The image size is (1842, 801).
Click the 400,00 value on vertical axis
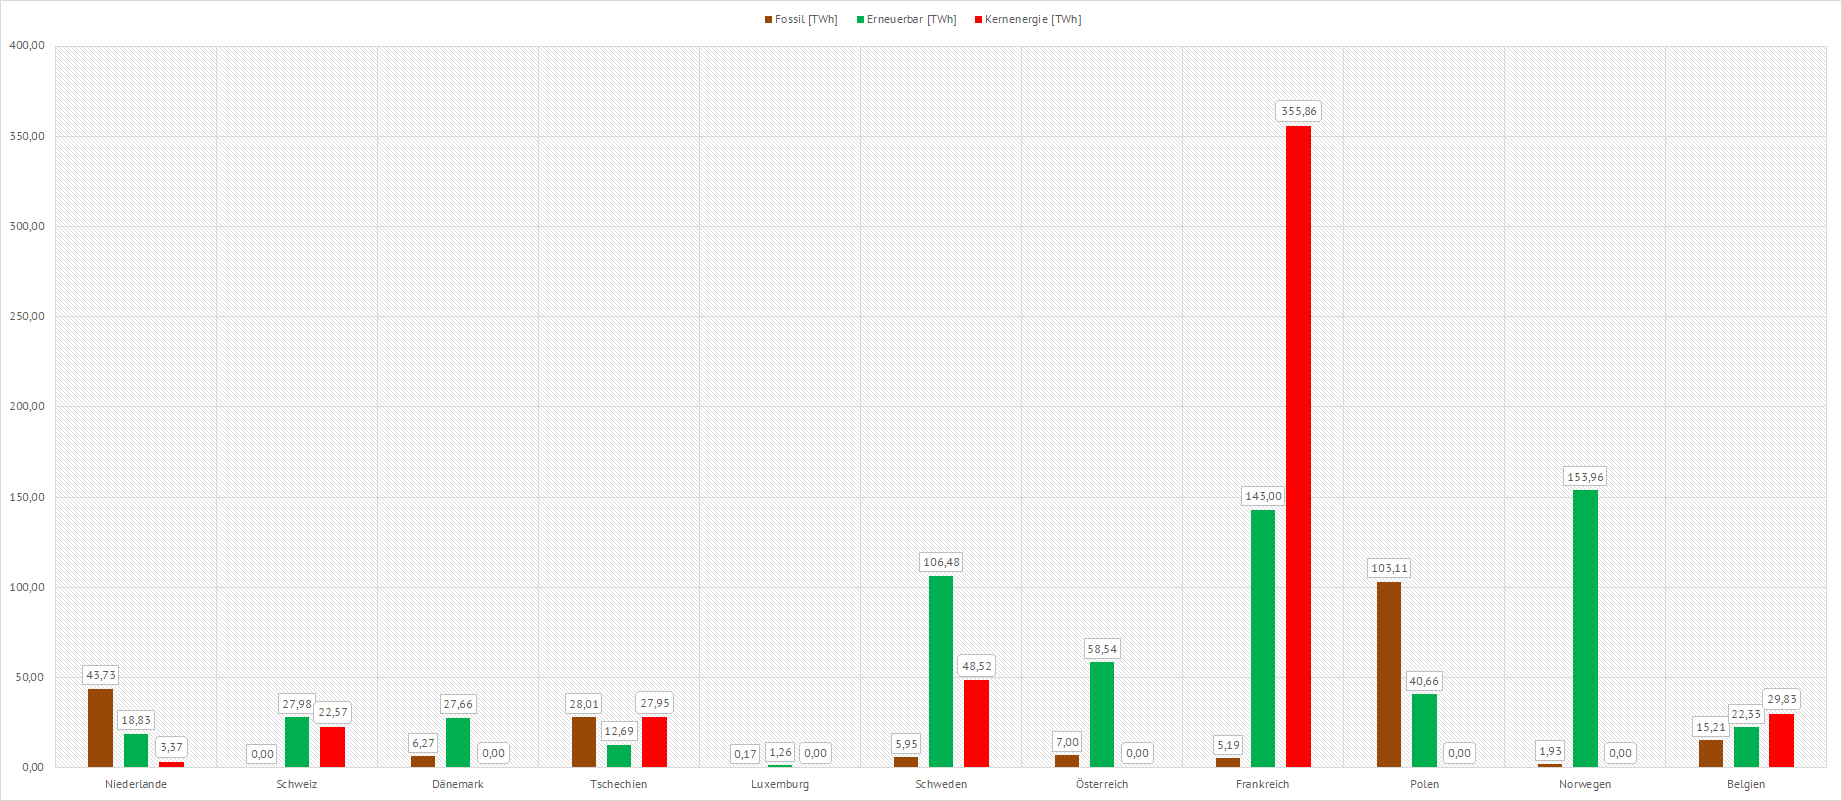(27, 46)
